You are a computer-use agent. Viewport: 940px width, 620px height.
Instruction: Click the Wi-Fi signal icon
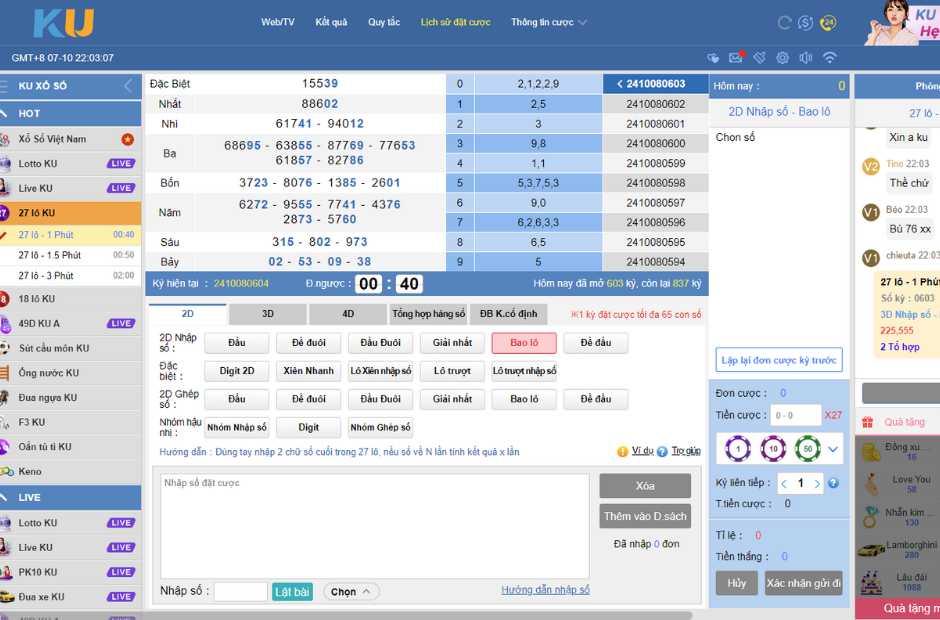pyautogui.click(x=829, y=58)
